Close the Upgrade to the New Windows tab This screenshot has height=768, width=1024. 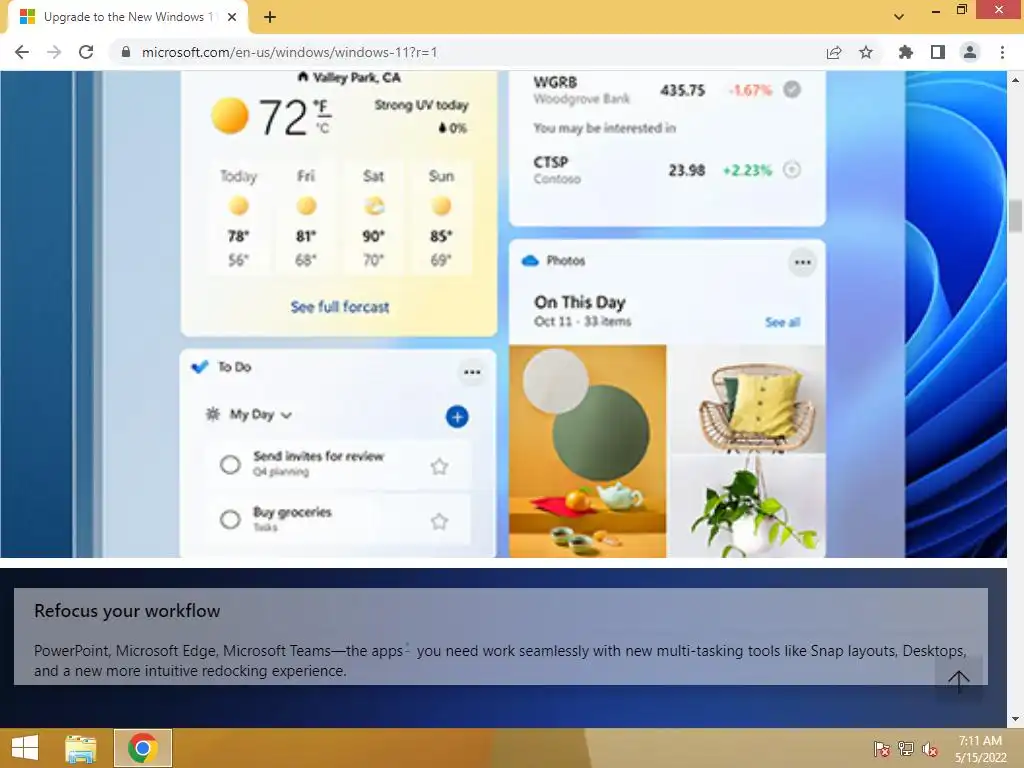[x=232, y=17]
